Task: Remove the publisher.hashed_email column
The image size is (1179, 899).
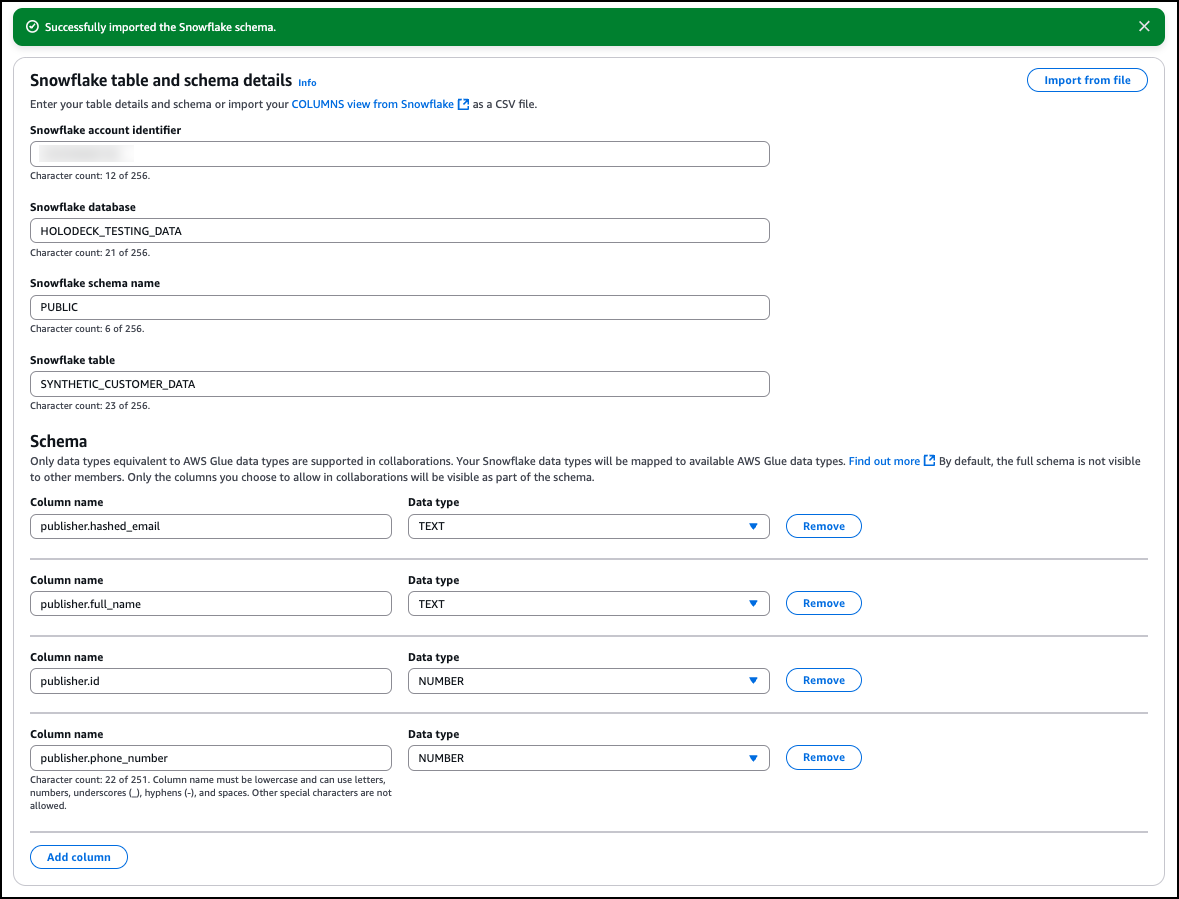Action: pyautogui.click(x=823, y=526)
